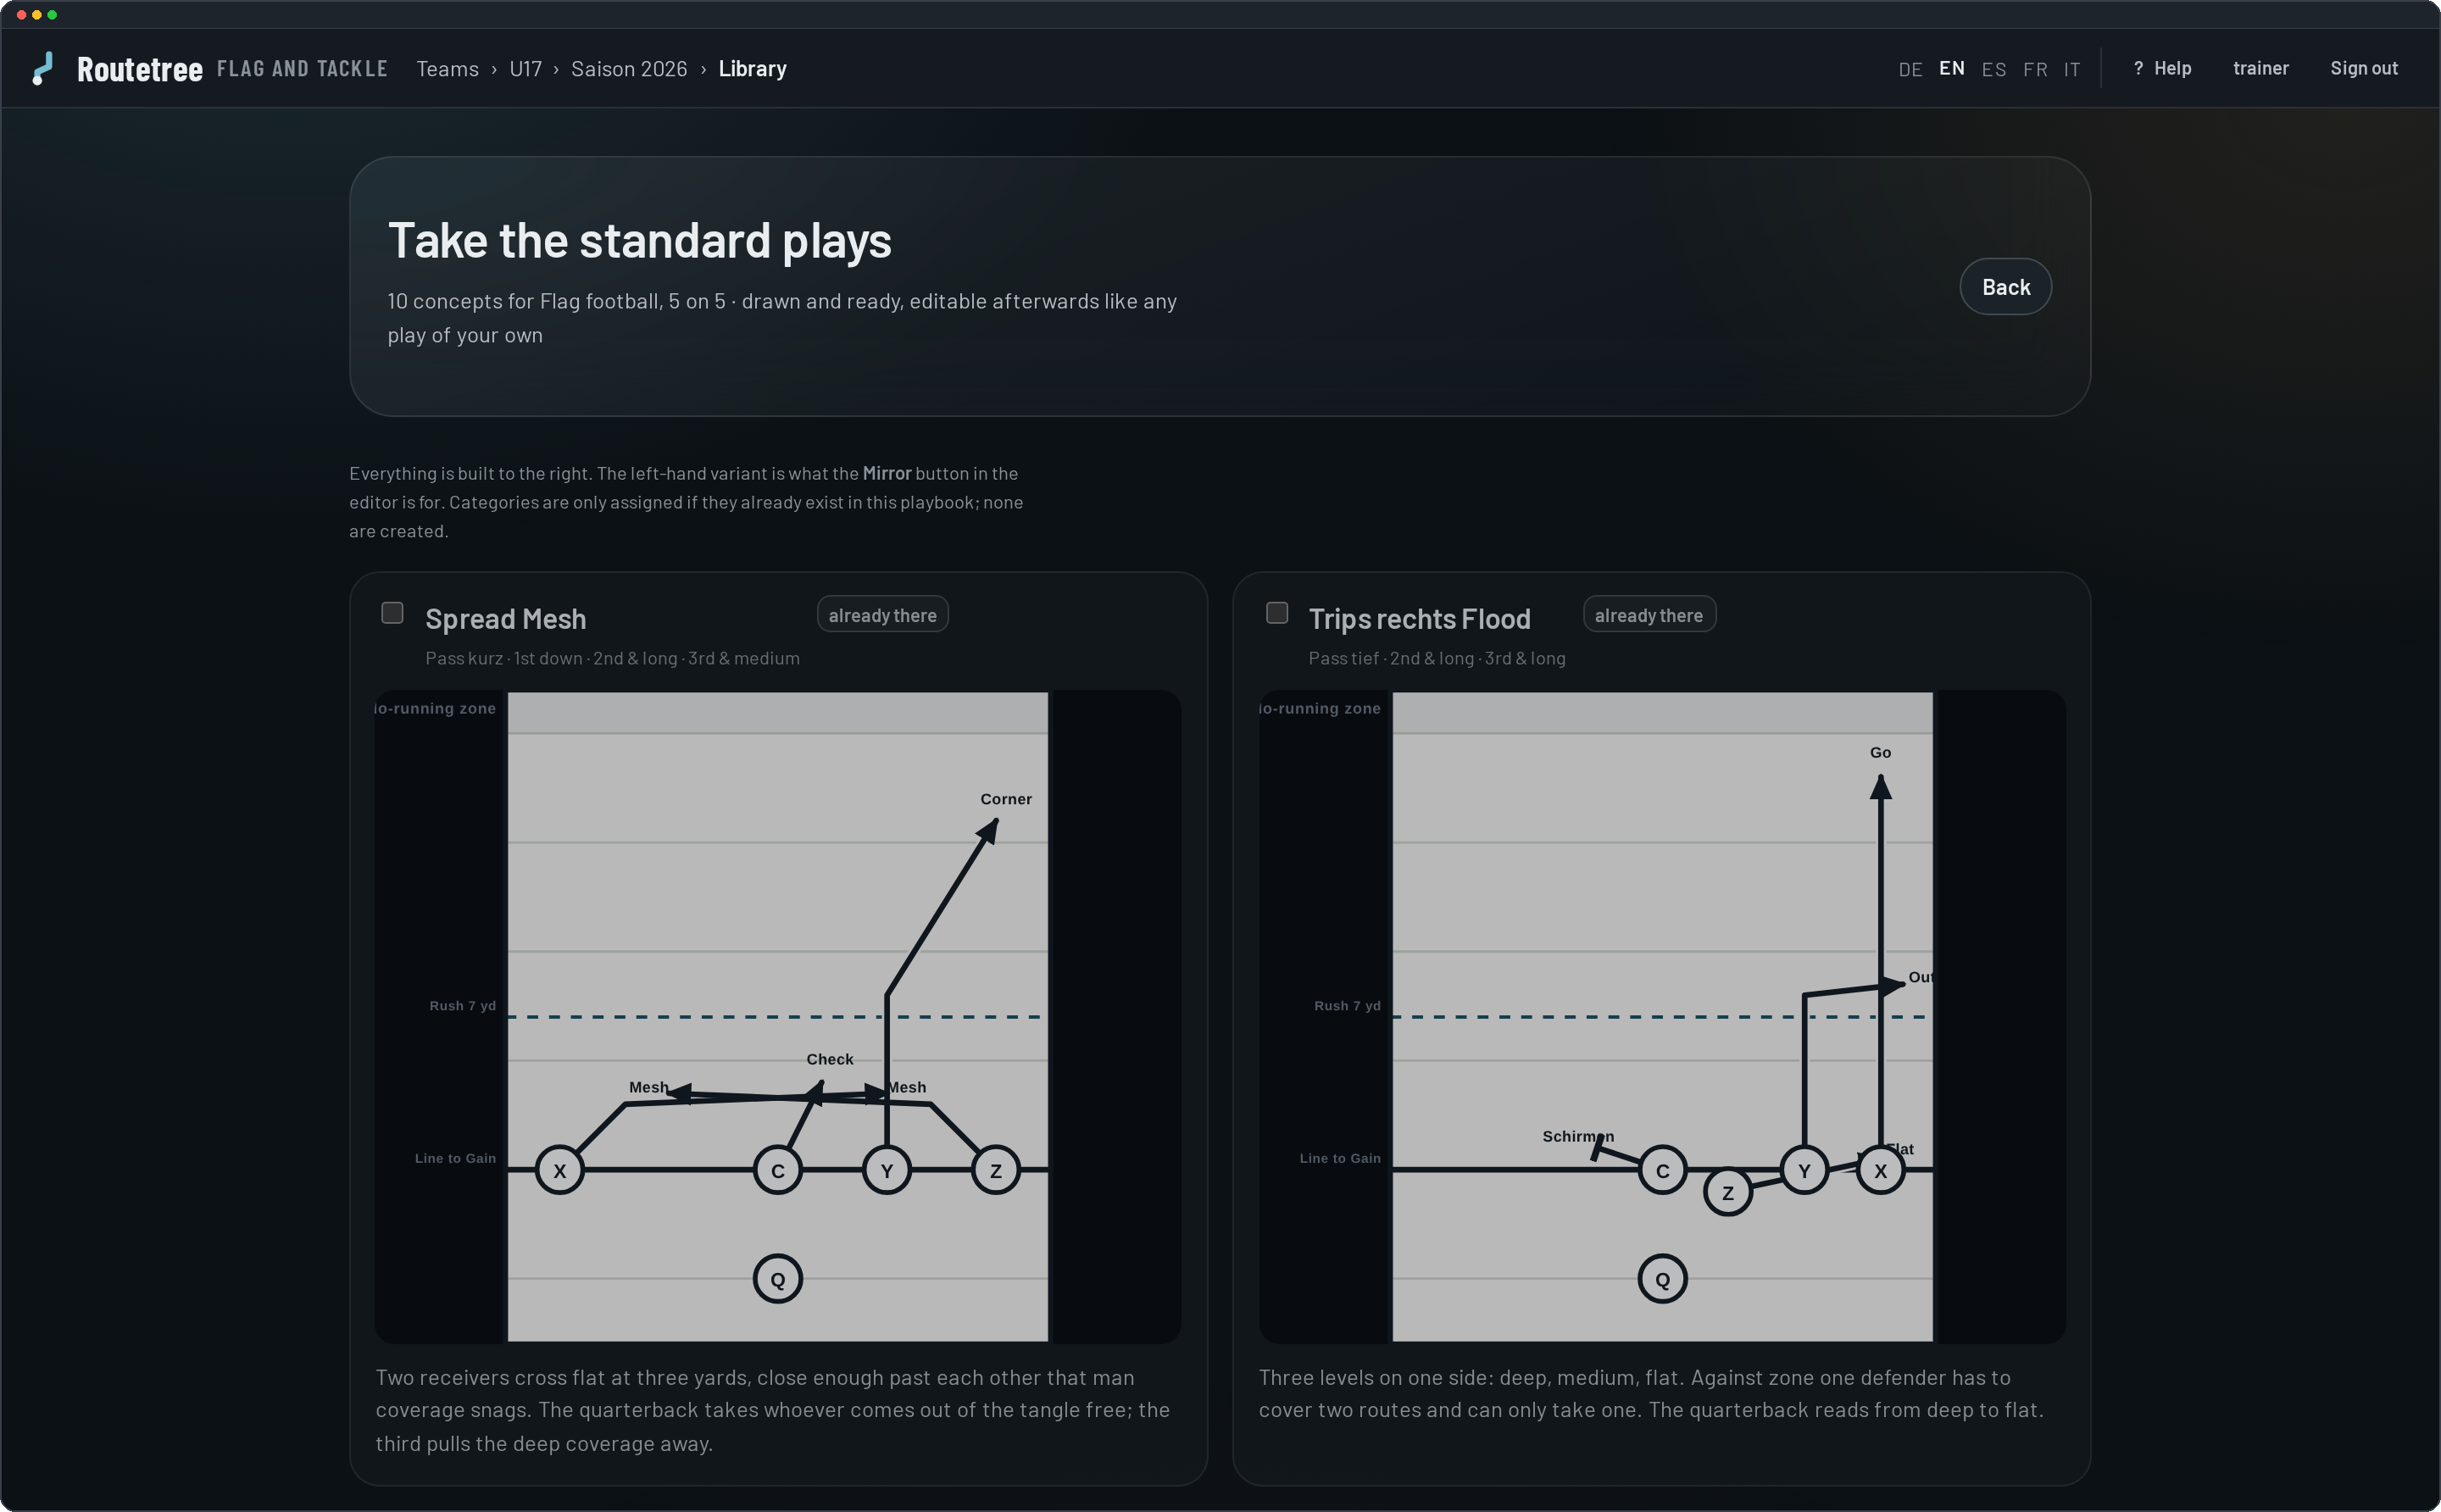Check the Spread Mesh checkbox
This screenshot has width=2441, height=1512.
[x=392, y=612]
